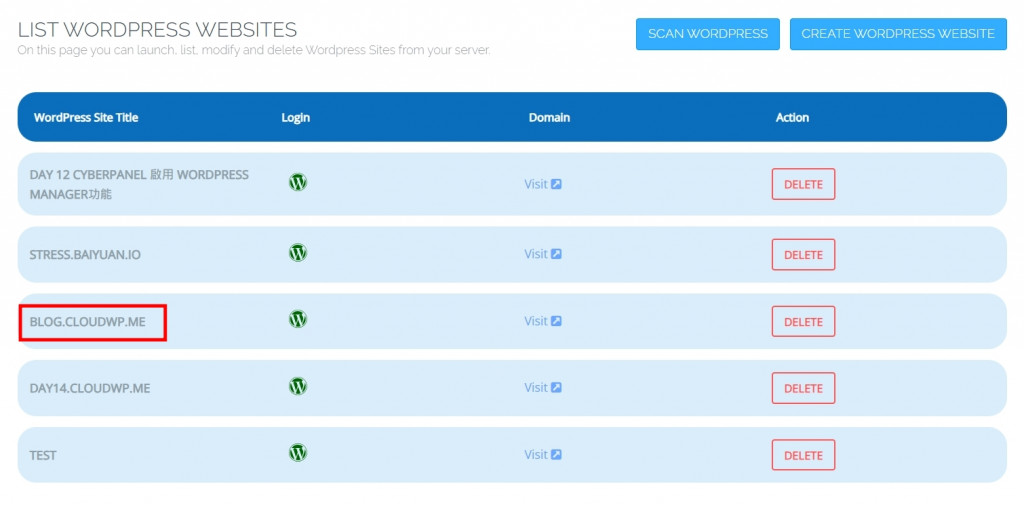Visit the DAY14.CLOUDWP.ME domain
The image size is (1024, 505).
tap(543, 388)
